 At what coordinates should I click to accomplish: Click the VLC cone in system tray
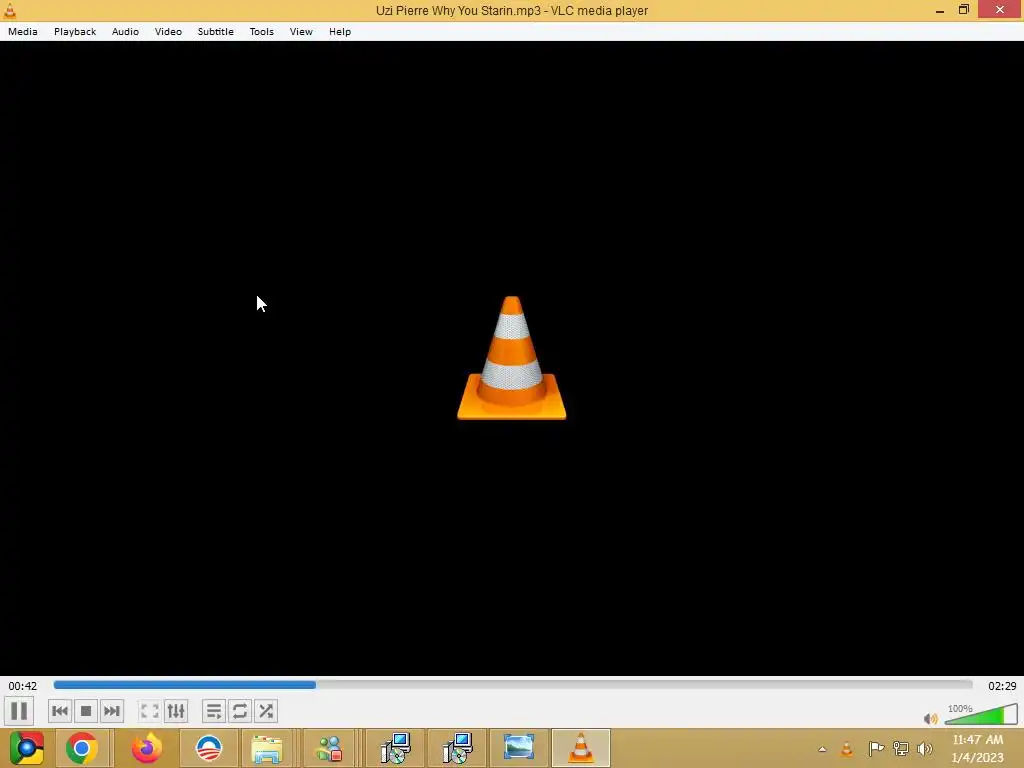847,749
